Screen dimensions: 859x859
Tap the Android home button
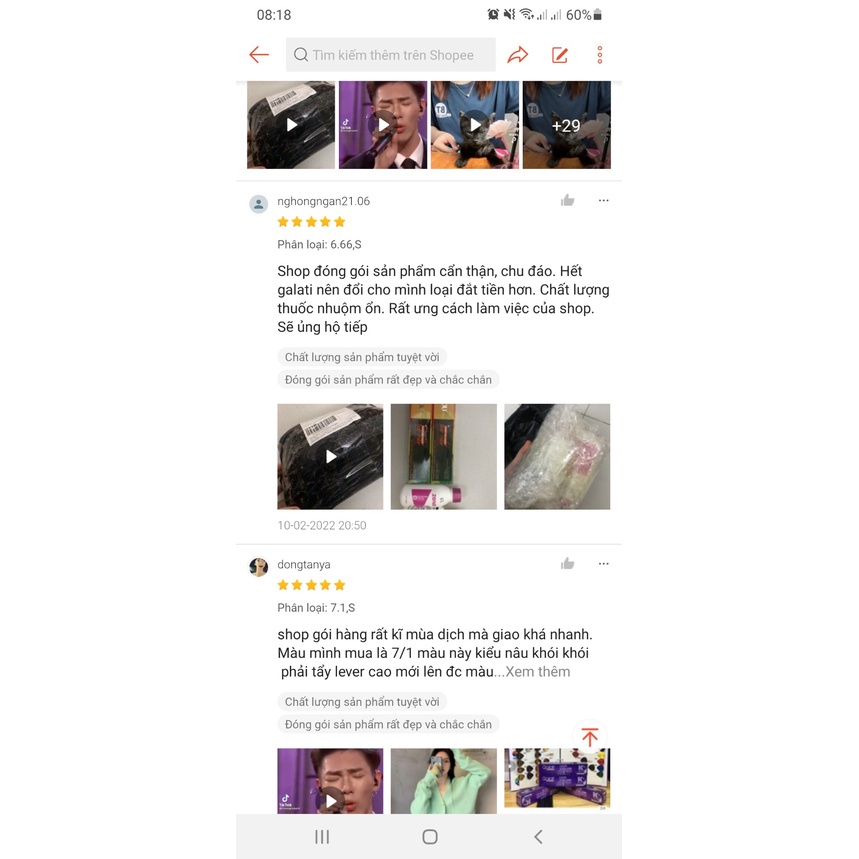point(430,837)
